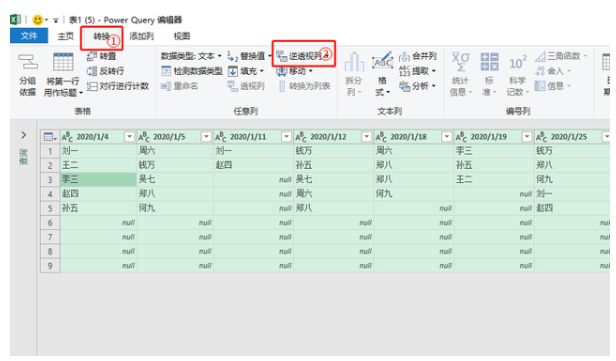Screen dimensions: 616x361
Task: Open the File (文件) tab
Action: click(29, 36)
